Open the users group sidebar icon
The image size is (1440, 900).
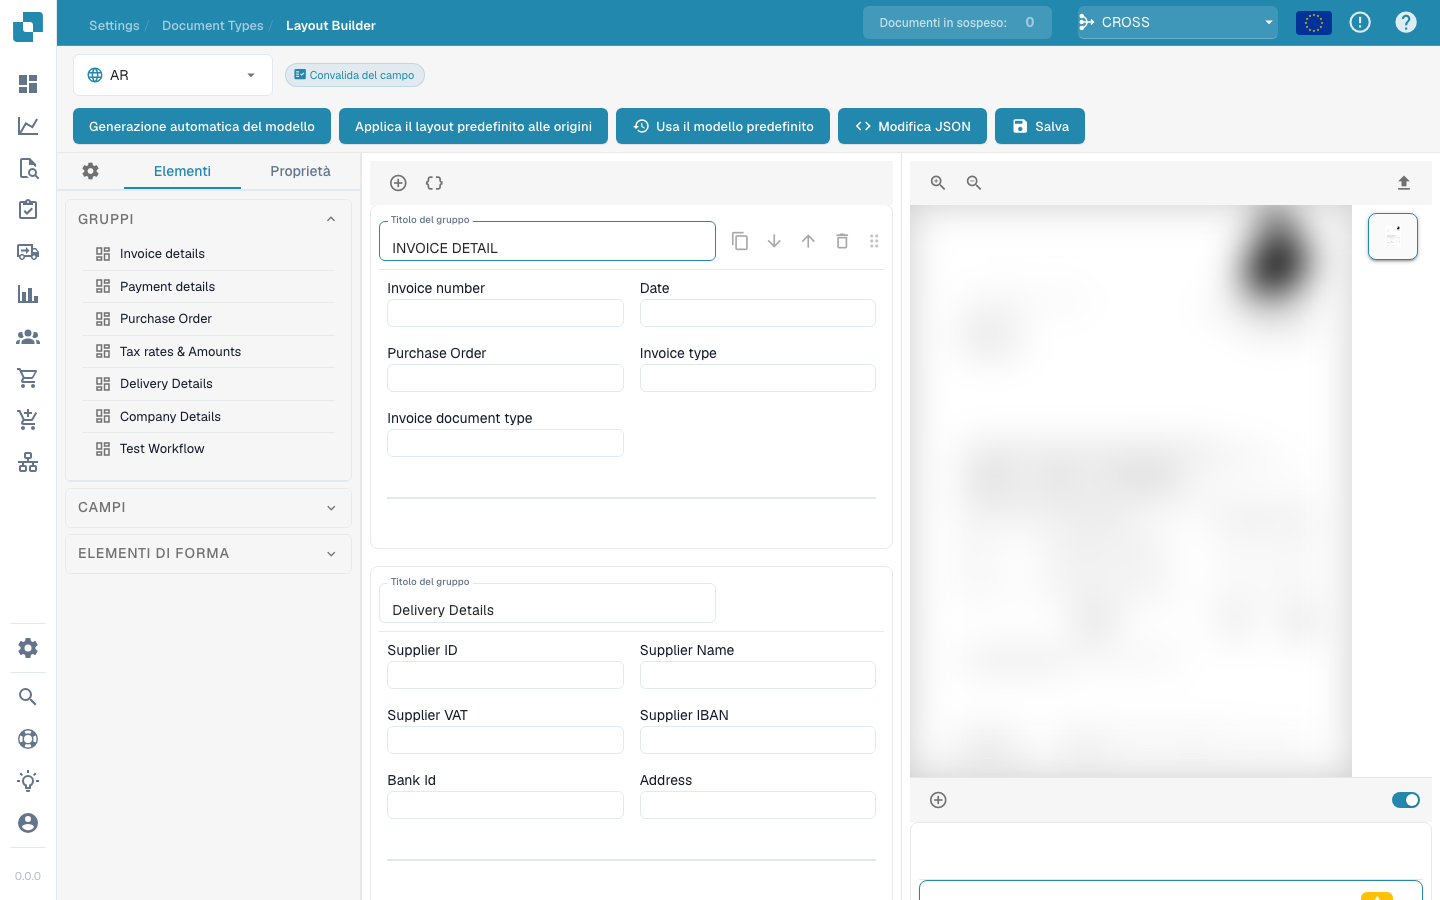tap(28, 337)
